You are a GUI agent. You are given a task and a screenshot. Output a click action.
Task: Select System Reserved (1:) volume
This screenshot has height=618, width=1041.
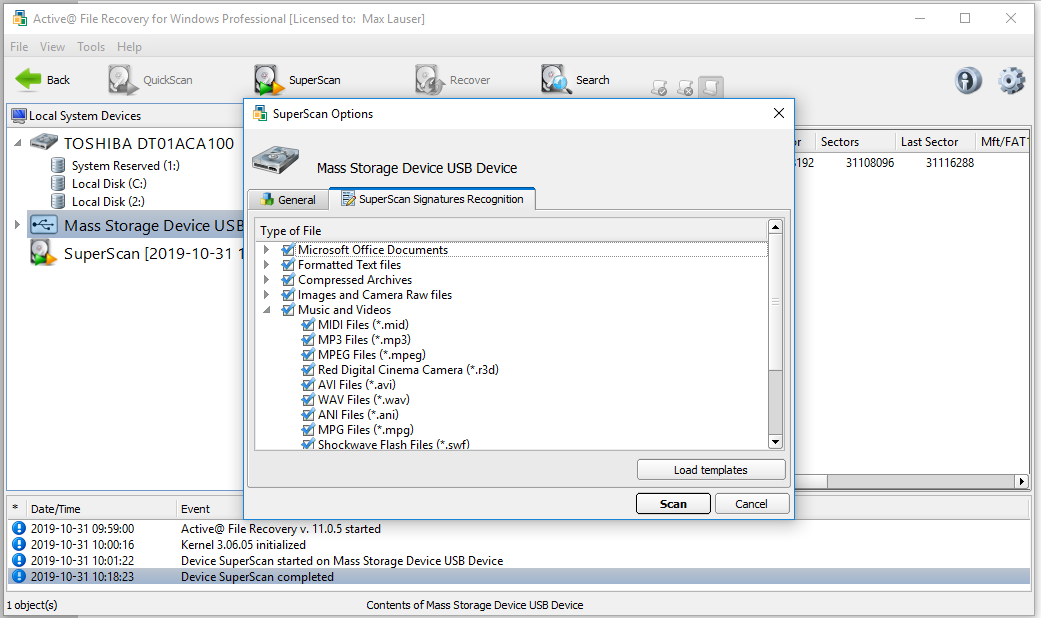[x=125, y=165]
